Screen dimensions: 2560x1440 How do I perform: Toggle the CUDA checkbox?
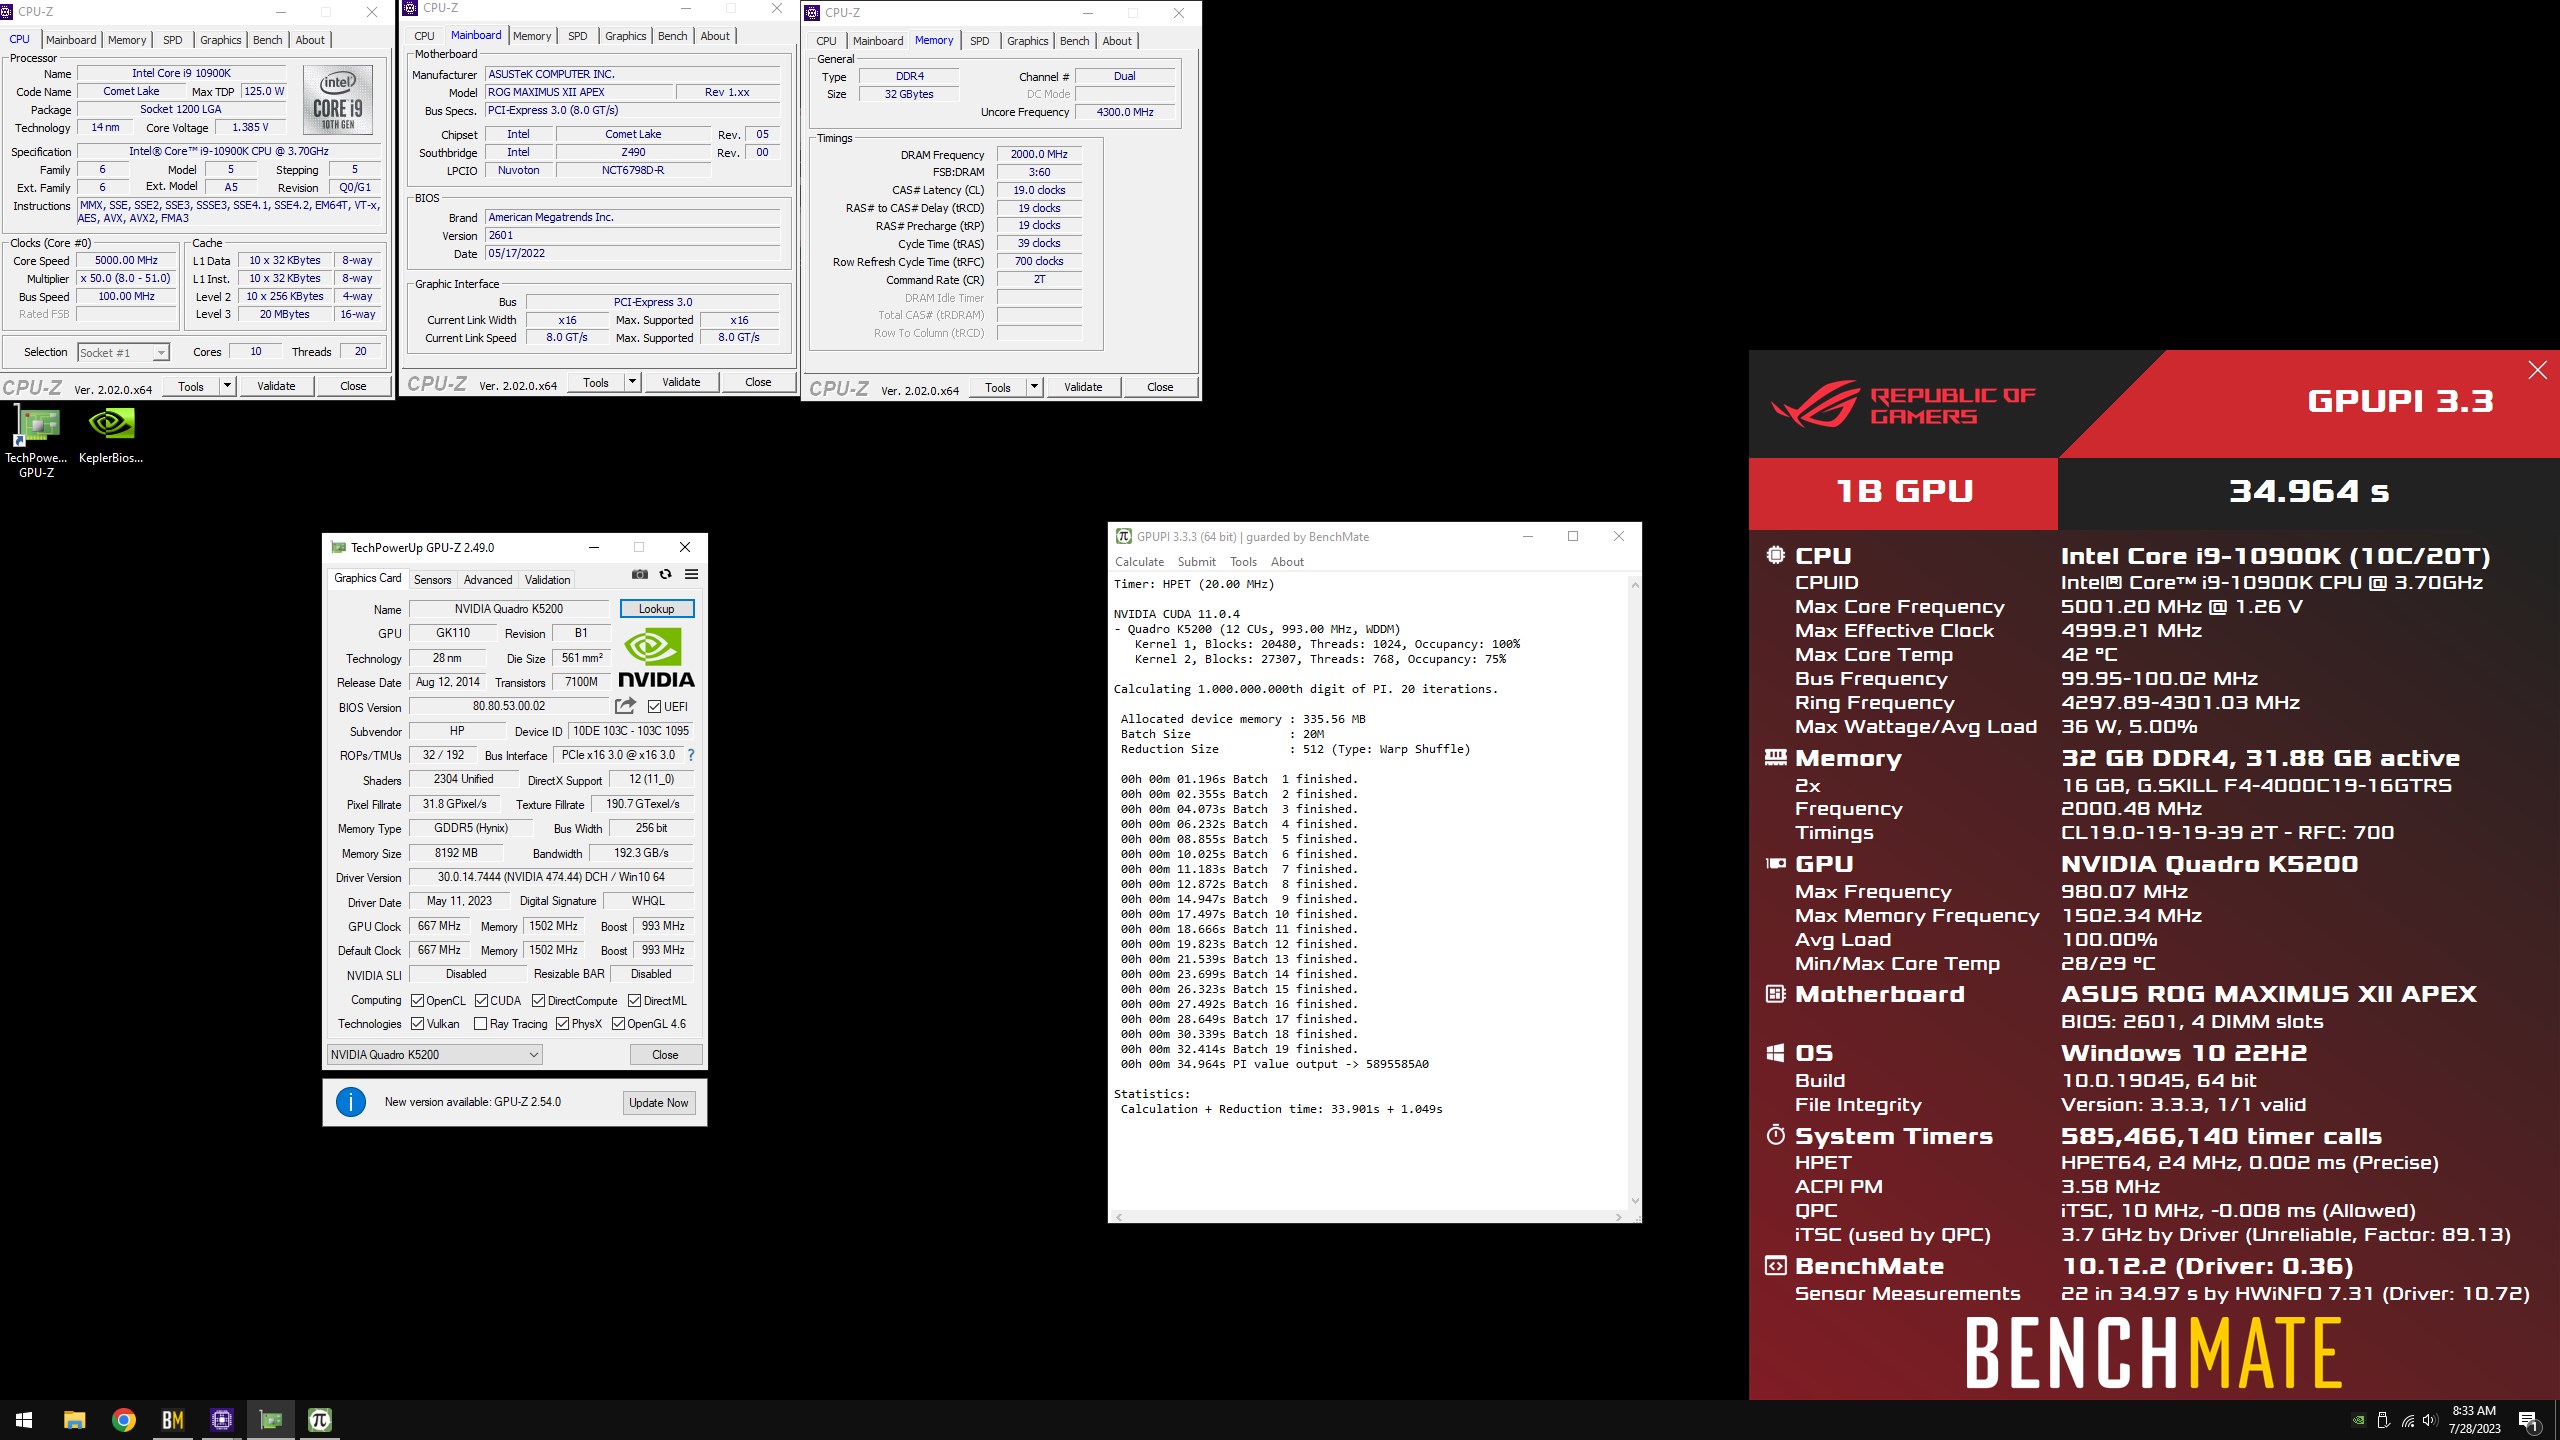[x=482, y=1000]
